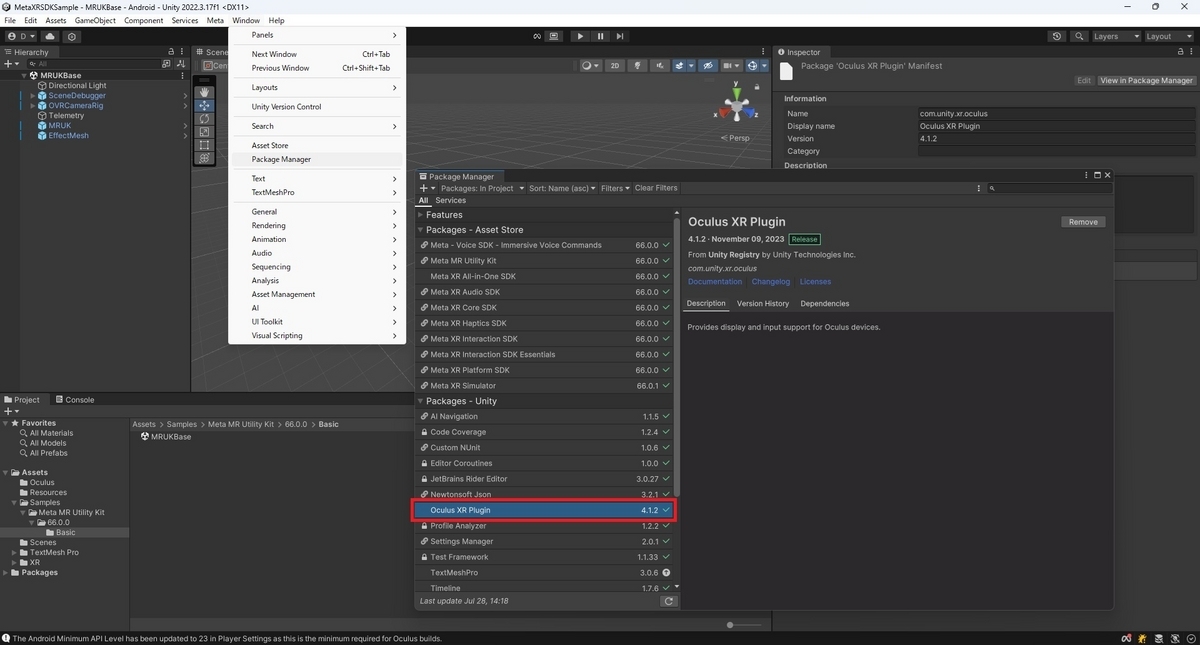The image size is (1200, 645).
Task: Open the Rendering submenu
Action: pos(315,226)
